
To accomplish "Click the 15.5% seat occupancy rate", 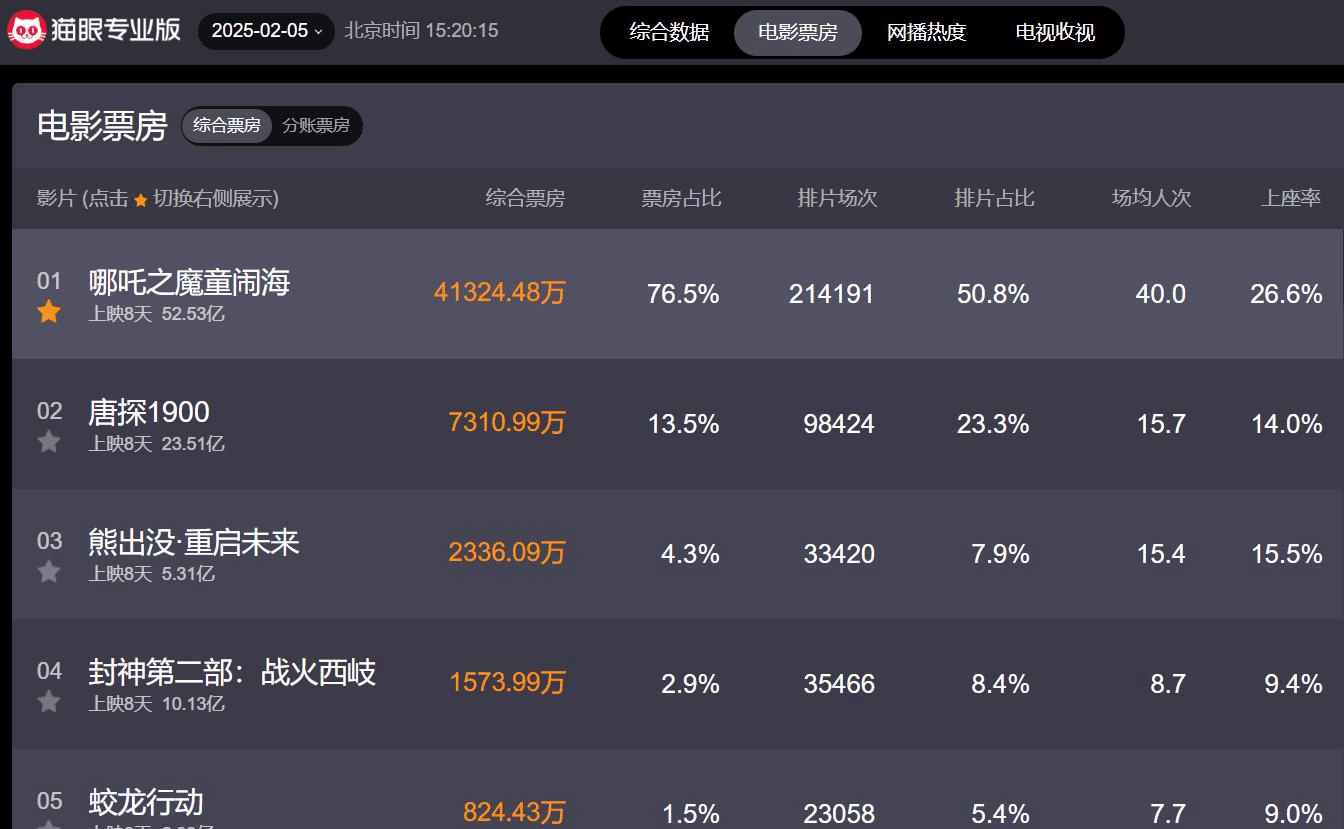I will pyautogui.click(x=1286, y=554).
